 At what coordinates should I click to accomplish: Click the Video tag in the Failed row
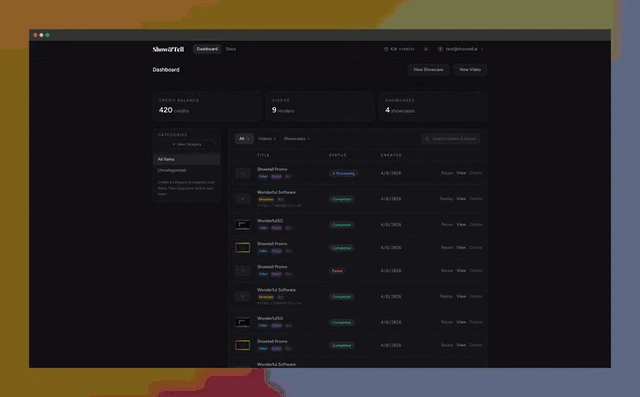click(x=263, y=274)
